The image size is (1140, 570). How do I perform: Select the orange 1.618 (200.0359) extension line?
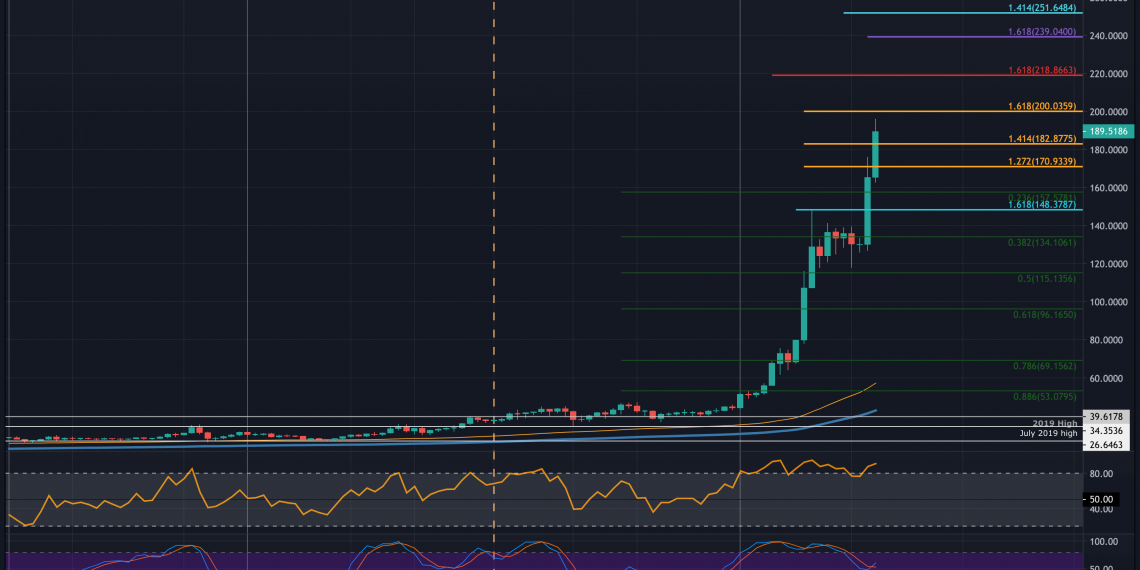900,111
